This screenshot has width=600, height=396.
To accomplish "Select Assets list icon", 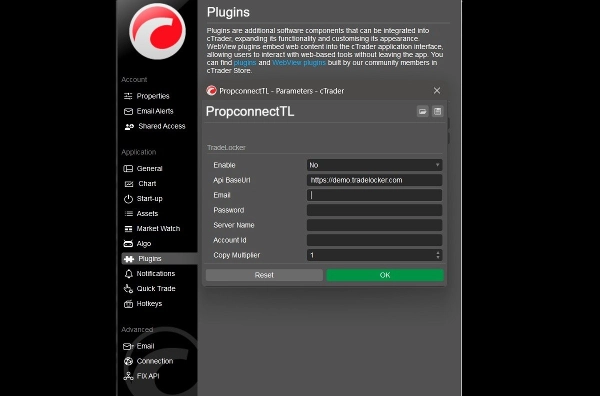I will coord(129,214).
